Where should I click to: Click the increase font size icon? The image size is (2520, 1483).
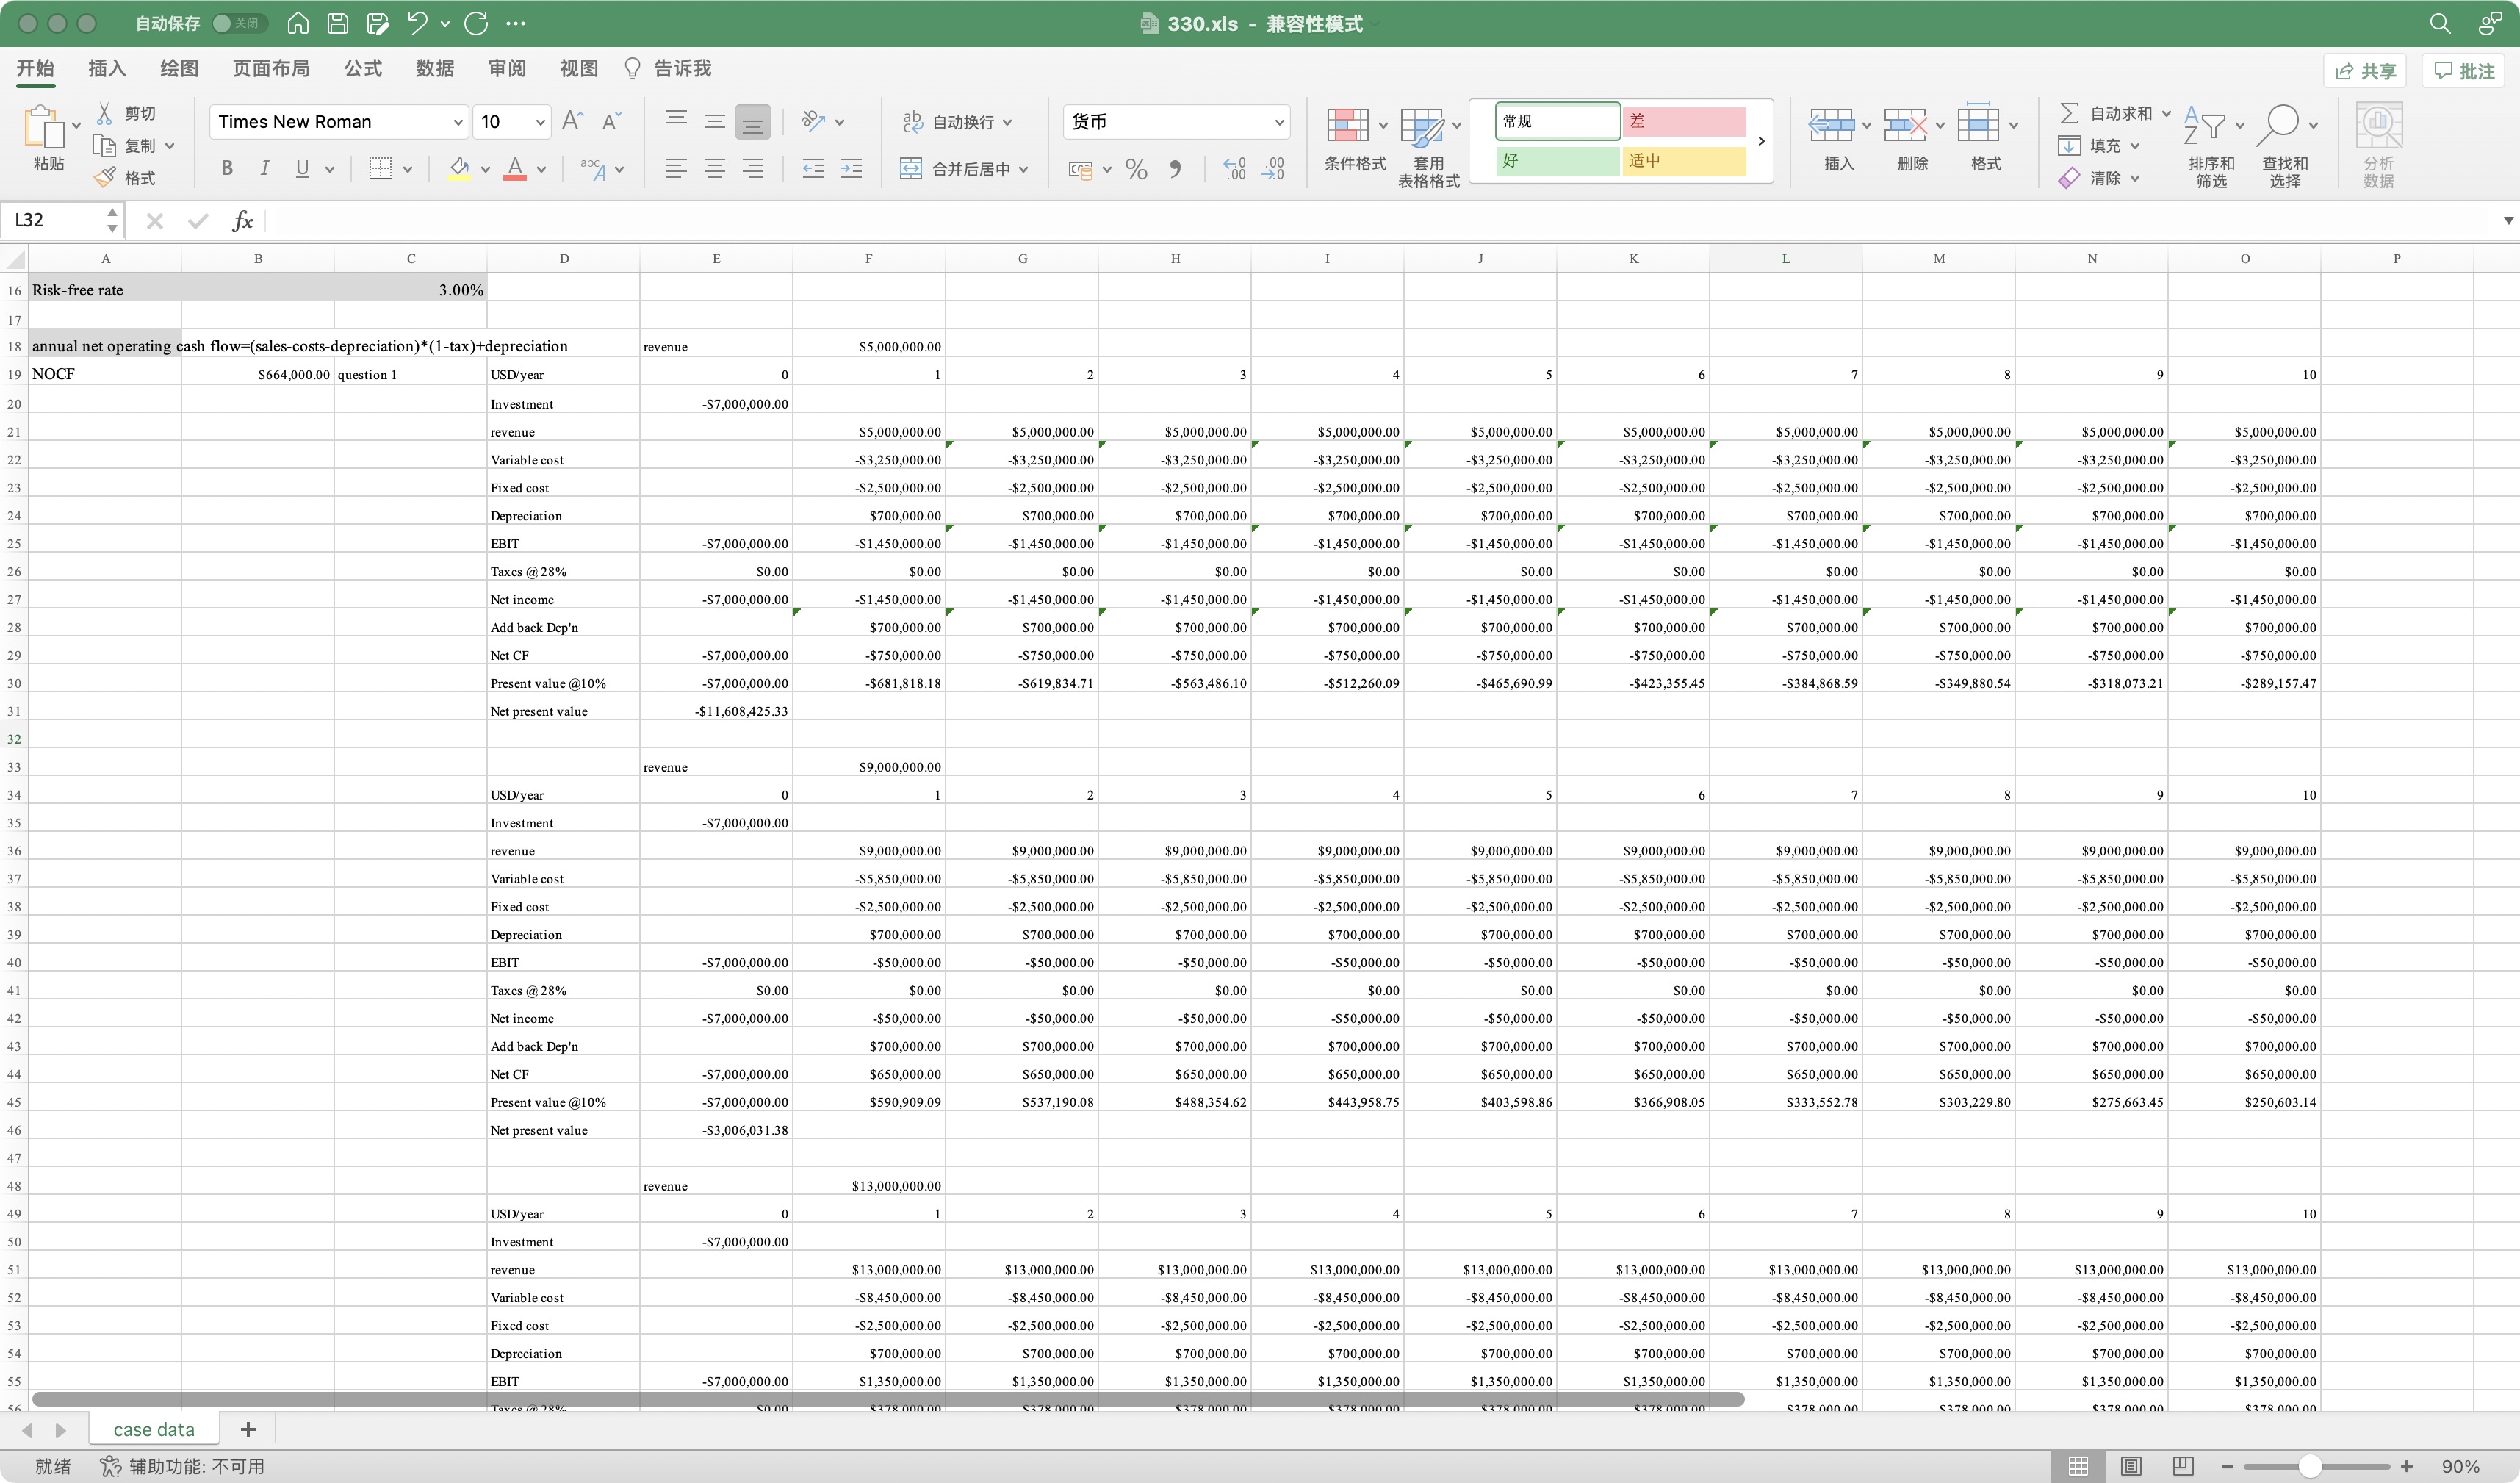point(572,122)
